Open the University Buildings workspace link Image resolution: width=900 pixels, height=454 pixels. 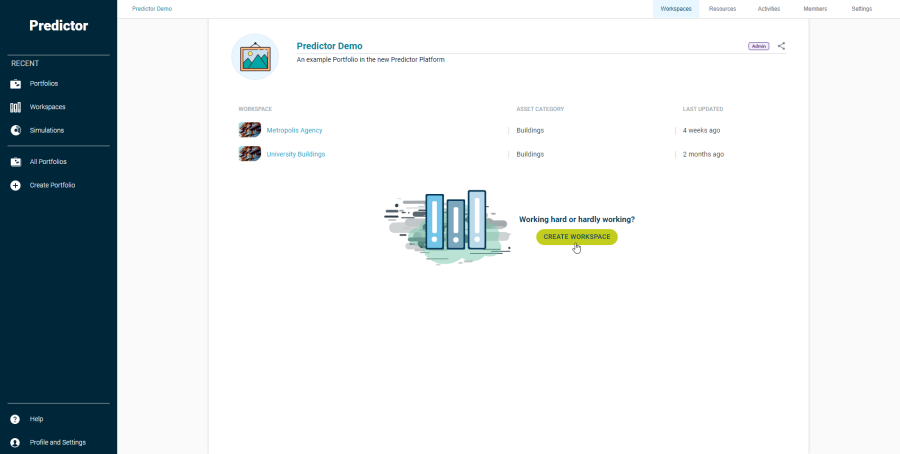click(295, 154)
